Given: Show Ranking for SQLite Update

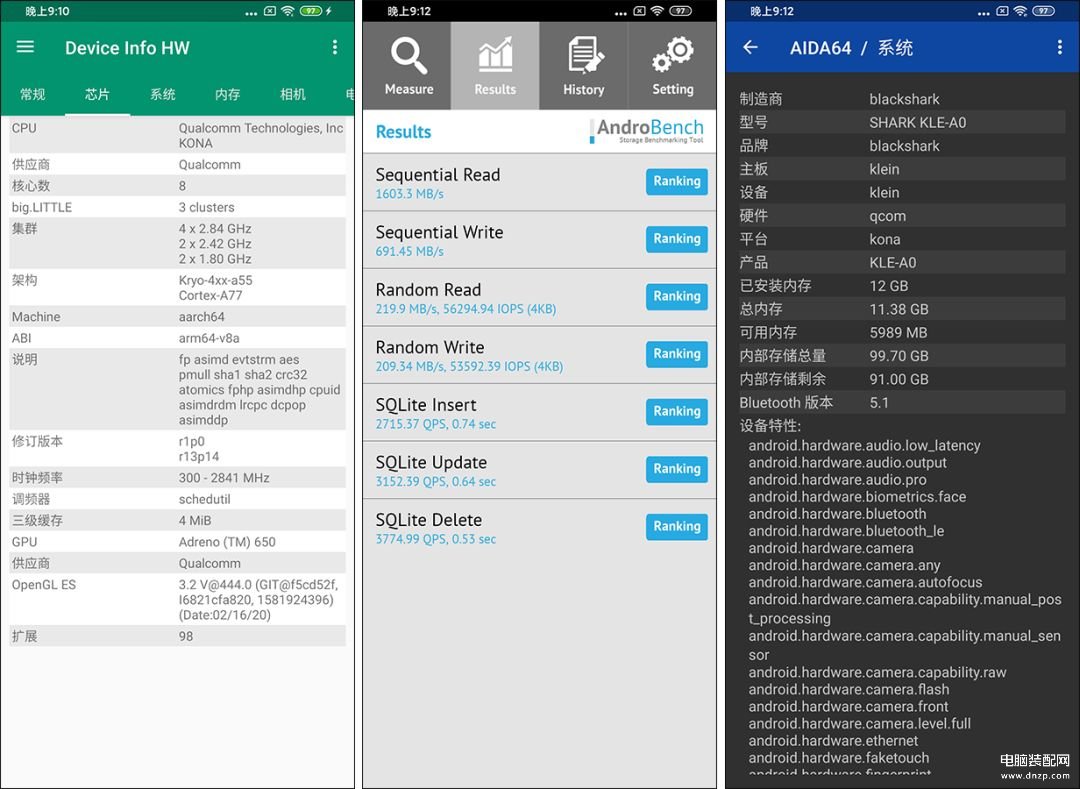Looking at the screenshot, I should pyautogui.click(x=676, y=469).
